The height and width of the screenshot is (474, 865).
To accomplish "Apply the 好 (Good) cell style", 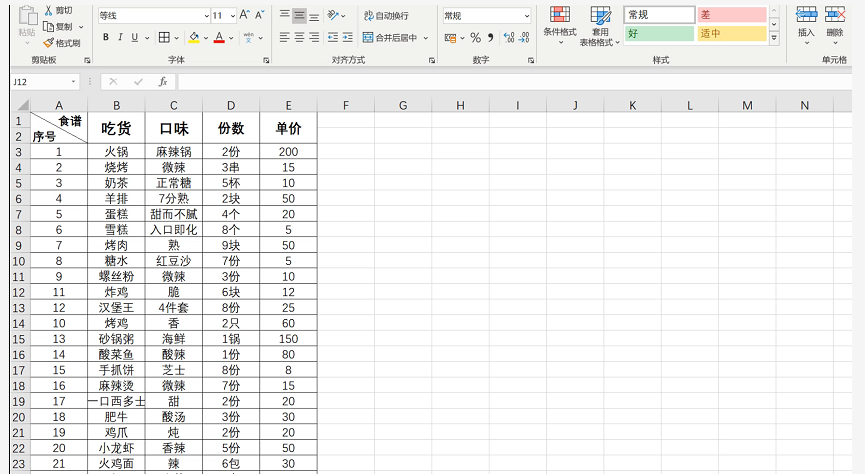I will point(659,33).
